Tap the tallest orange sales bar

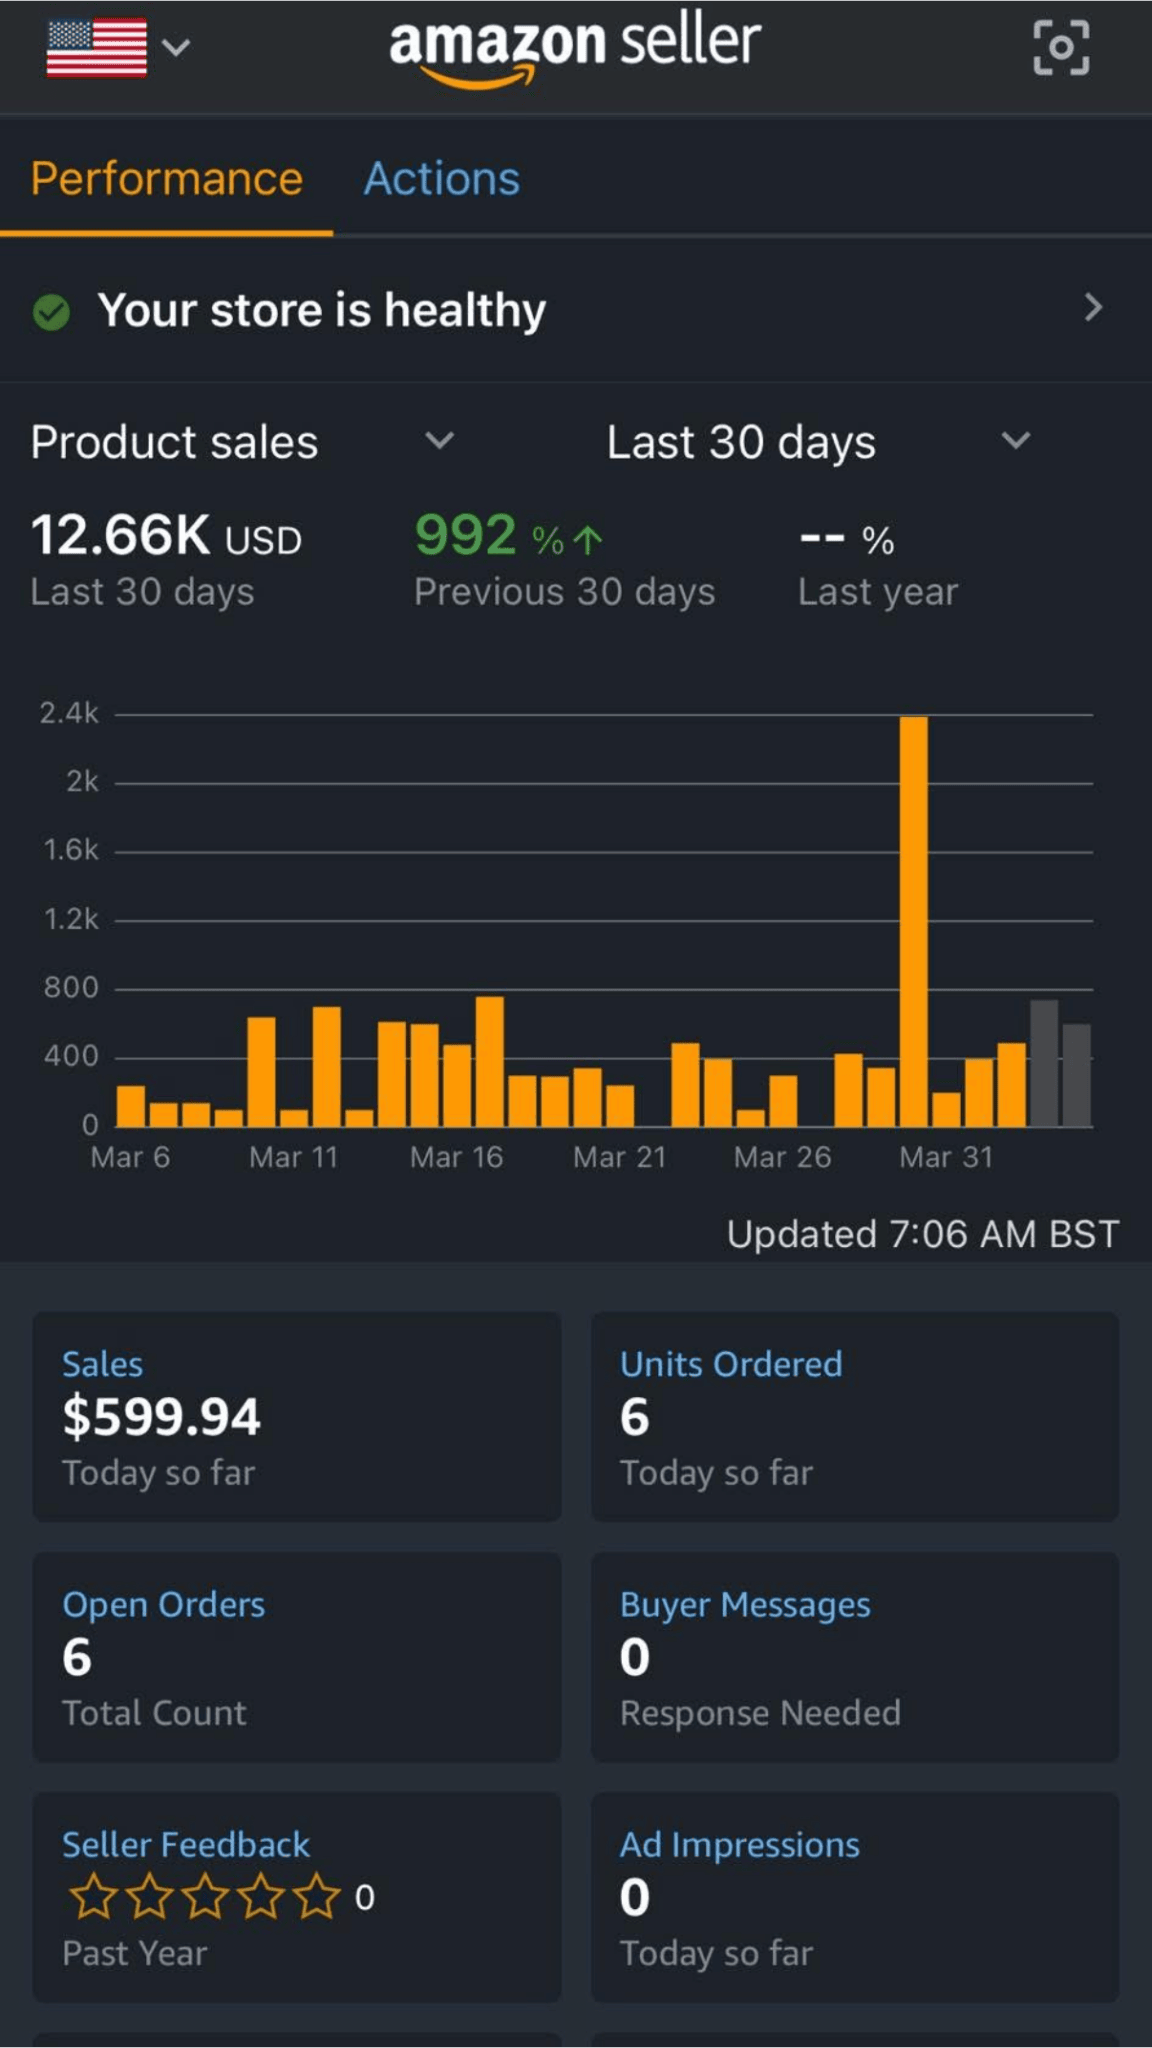(x=913, y=920)
